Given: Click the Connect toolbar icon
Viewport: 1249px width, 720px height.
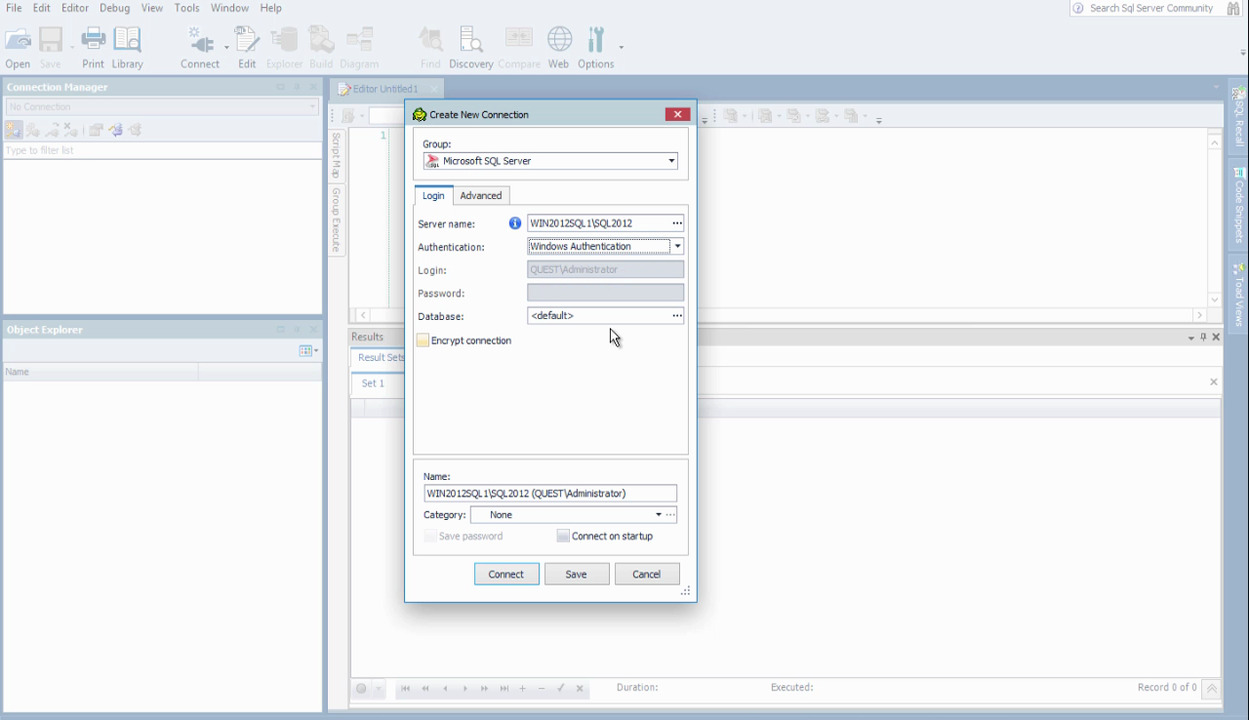Looking at the screenshot, I should pyautogui.click(x=200, y=47).
